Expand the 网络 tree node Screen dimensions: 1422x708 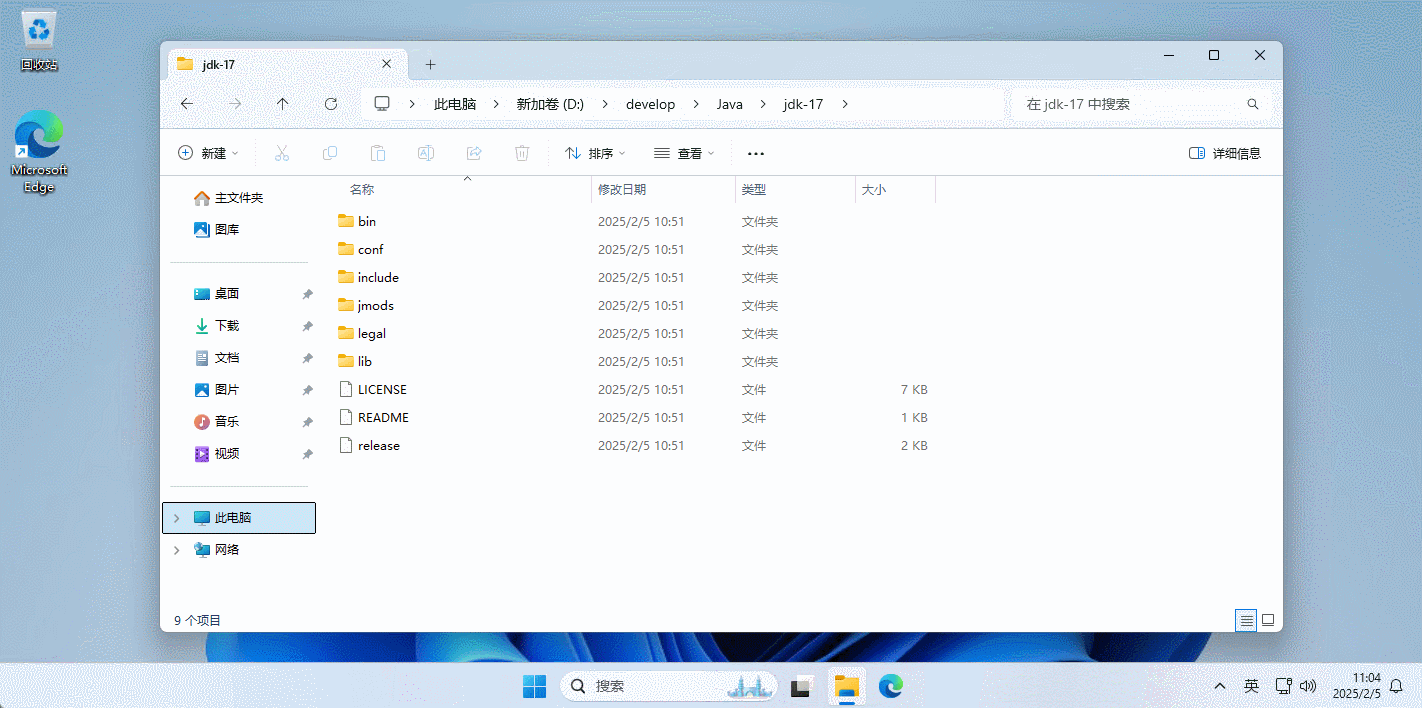177,550
